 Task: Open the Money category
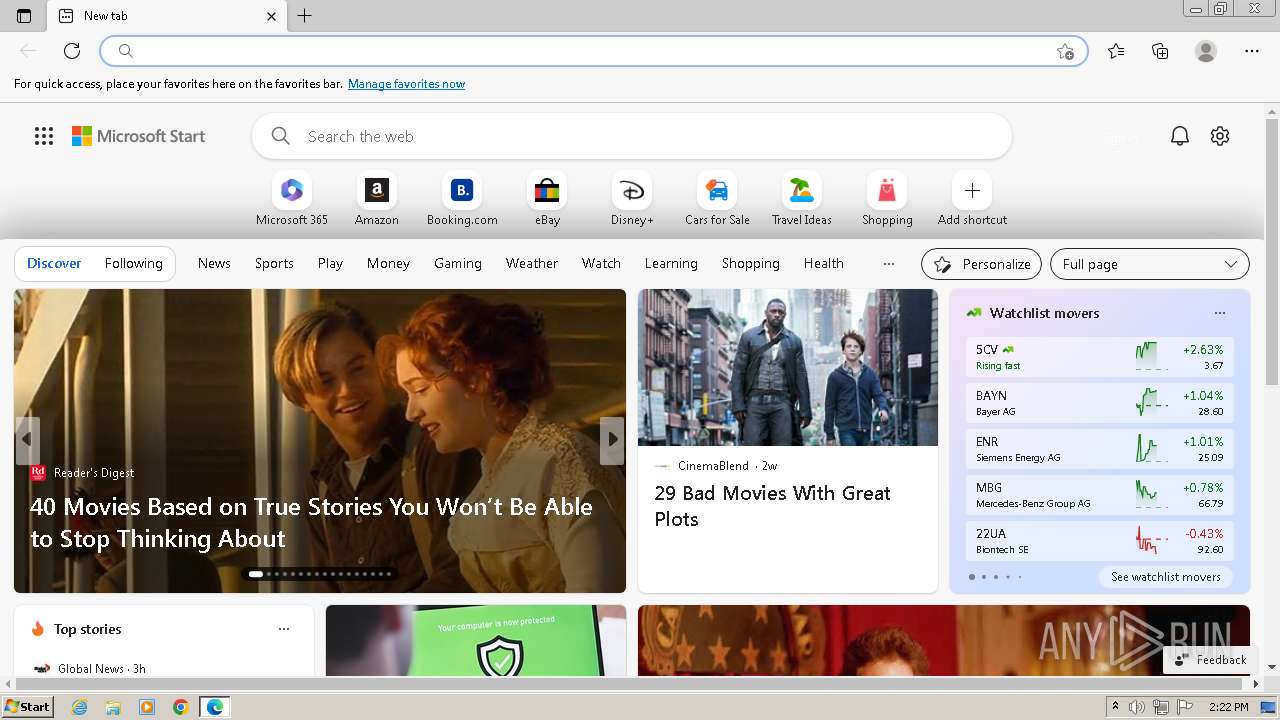click(x=388, y=263)
